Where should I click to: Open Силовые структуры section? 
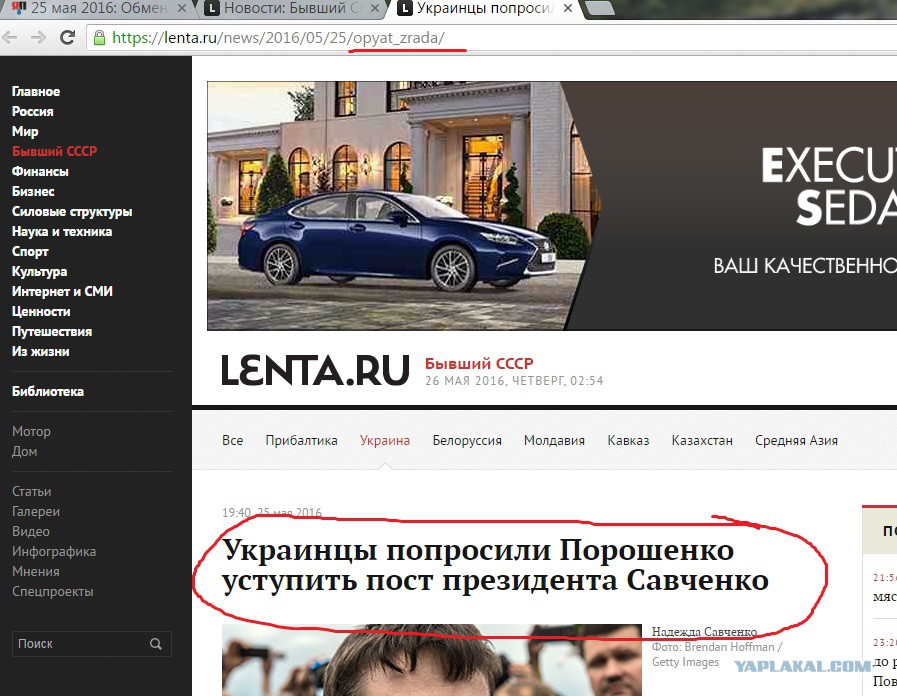(x=72, y=212)
